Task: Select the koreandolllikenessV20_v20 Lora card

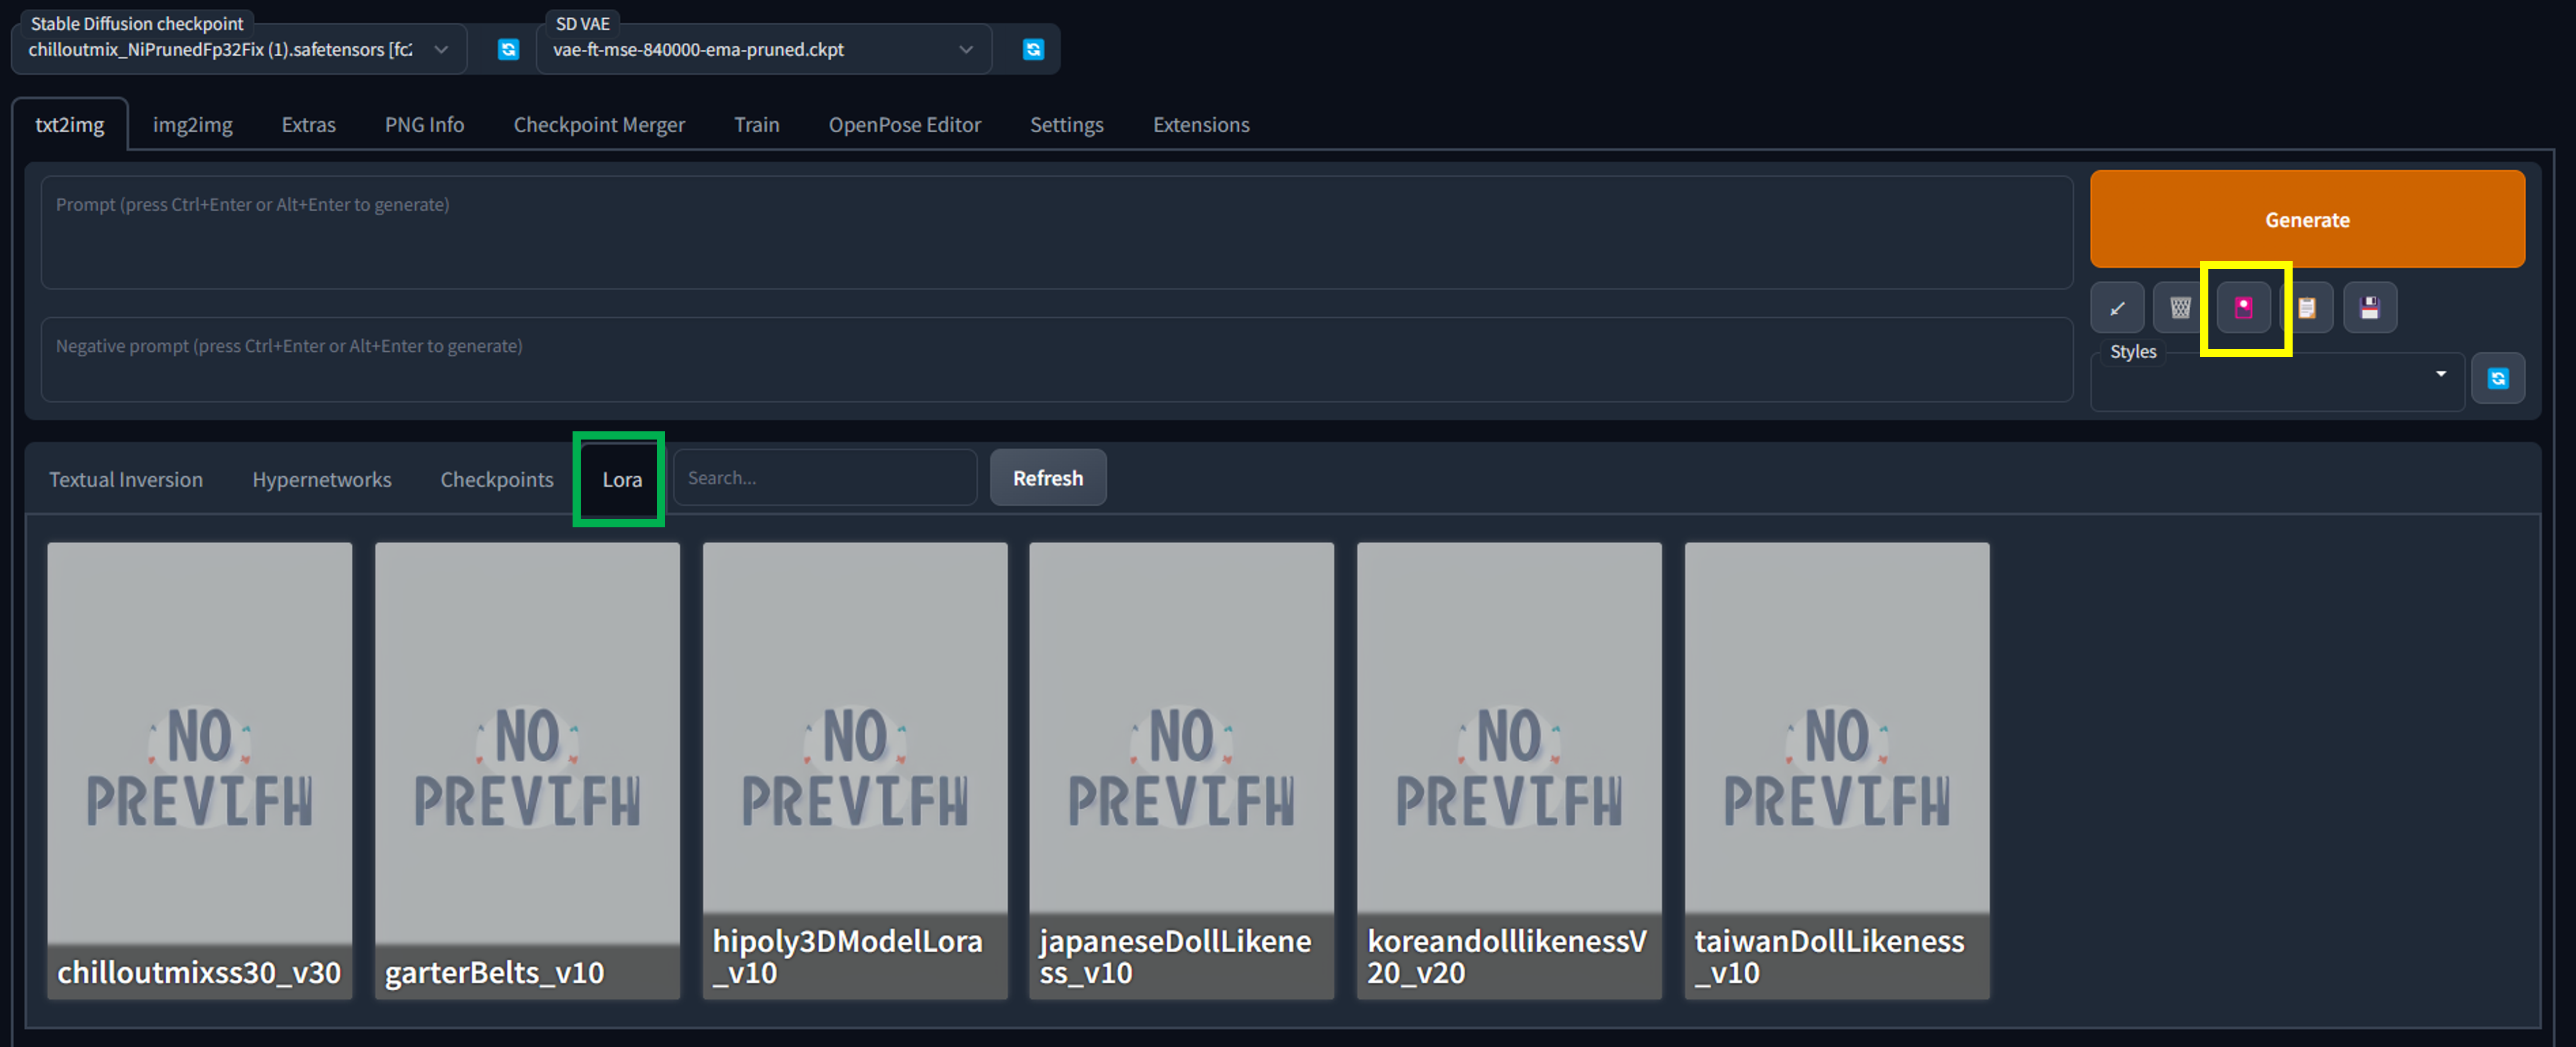Action: (1508, 770)
